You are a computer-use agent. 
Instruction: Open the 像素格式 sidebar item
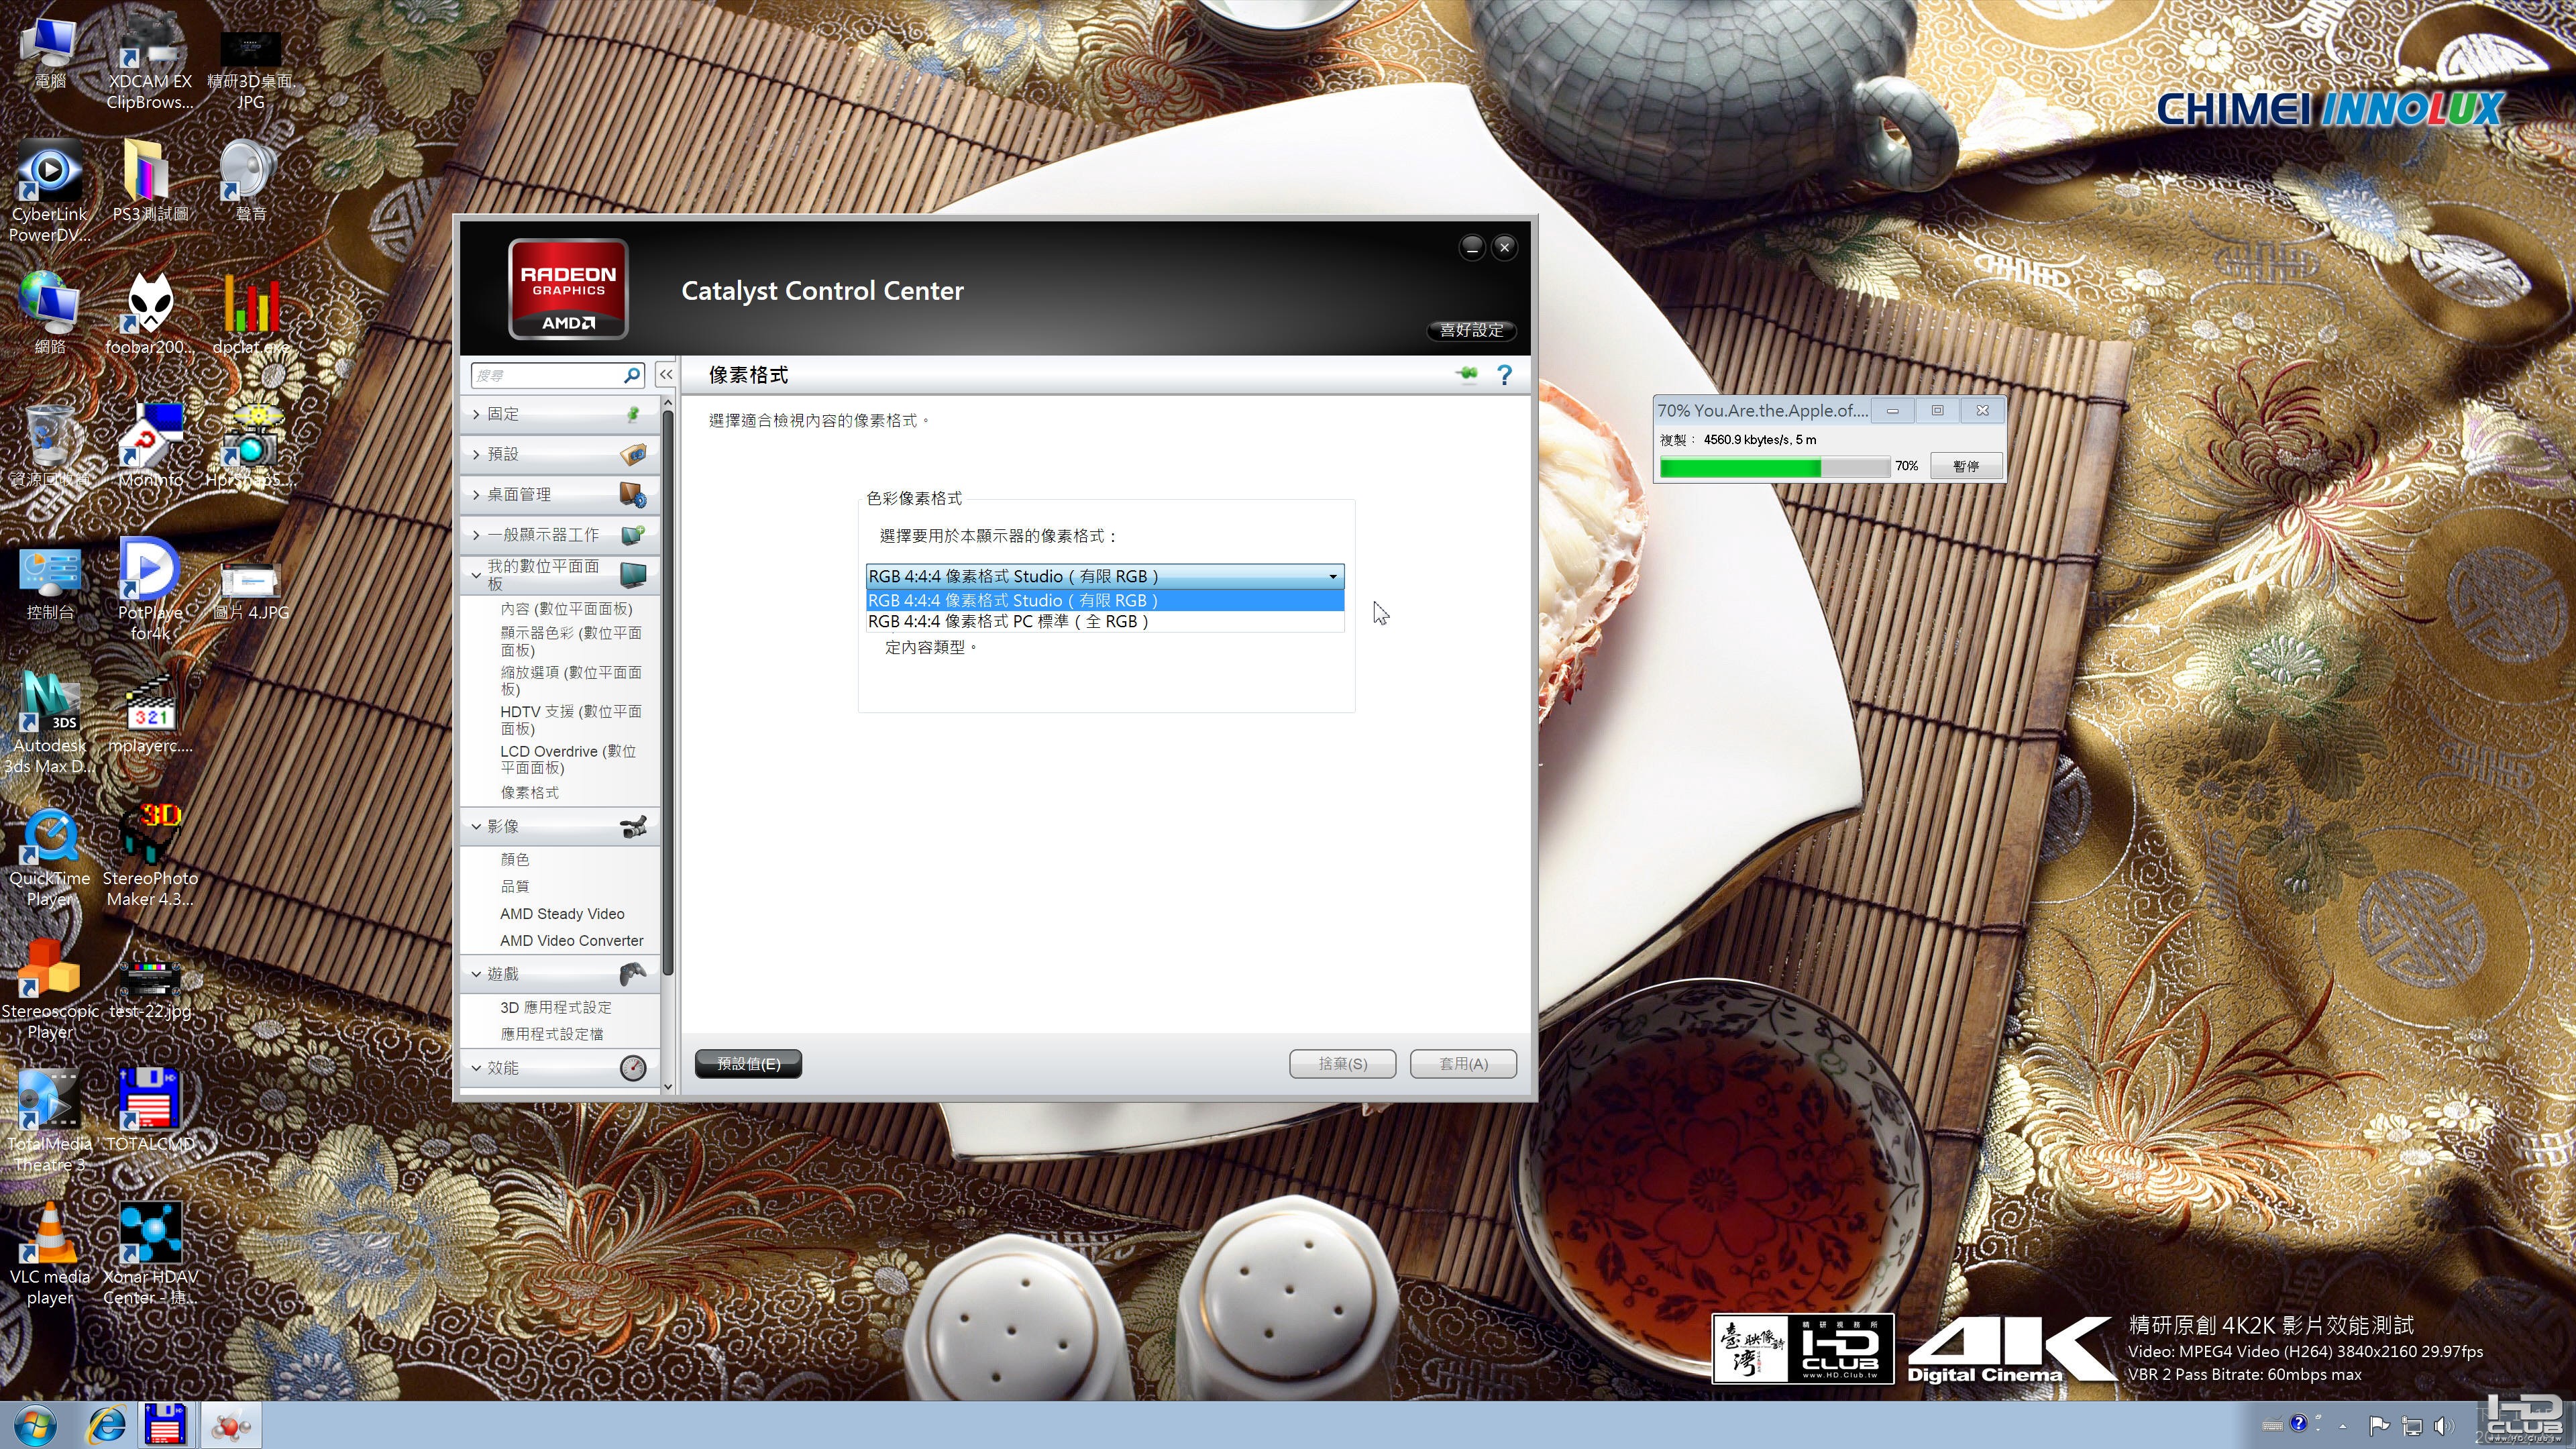[x=530, y=792]
